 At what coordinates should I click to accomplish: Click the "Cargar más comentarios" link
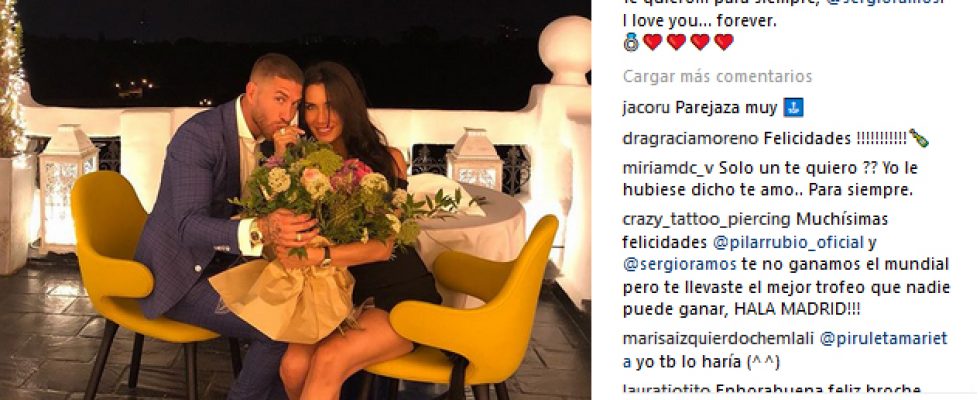point(717,77)
